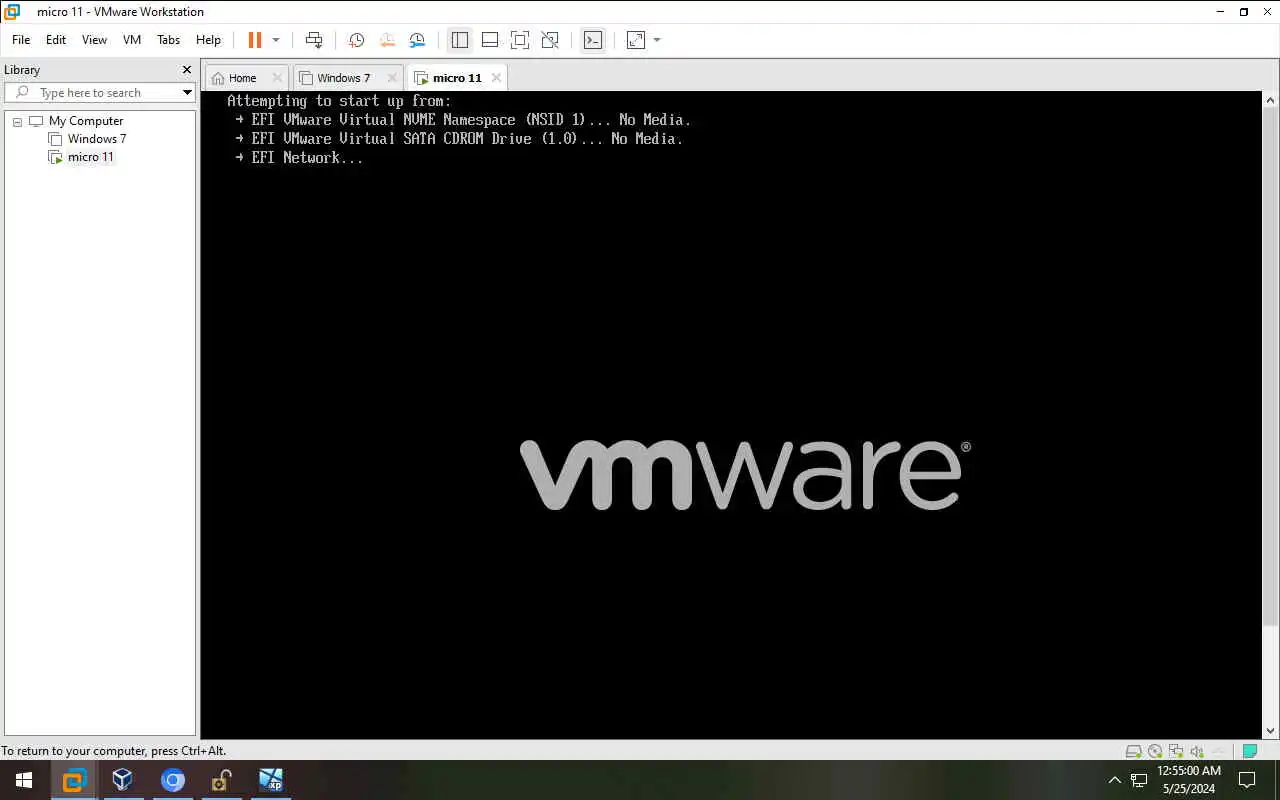Click the network adapter status bar icon
This screenshot has width=1280, height=800.
click(x=1176, y=751)
